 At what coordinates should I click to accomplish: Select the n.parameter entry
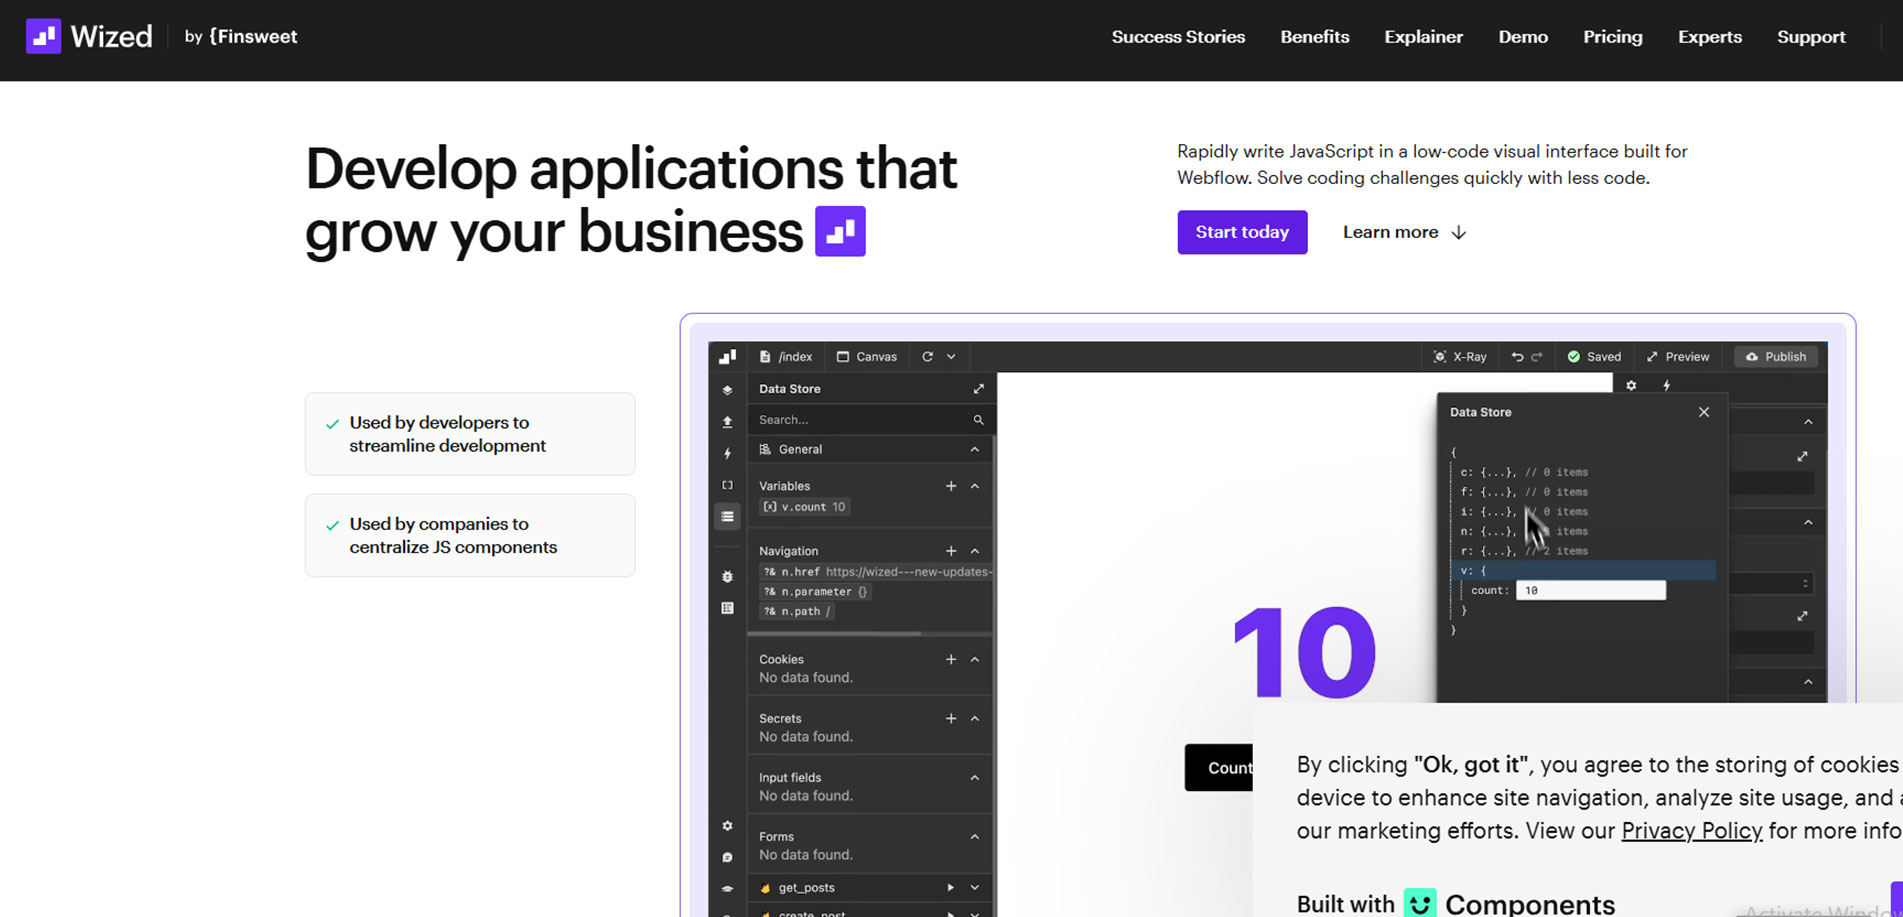(x=816, y=592)
